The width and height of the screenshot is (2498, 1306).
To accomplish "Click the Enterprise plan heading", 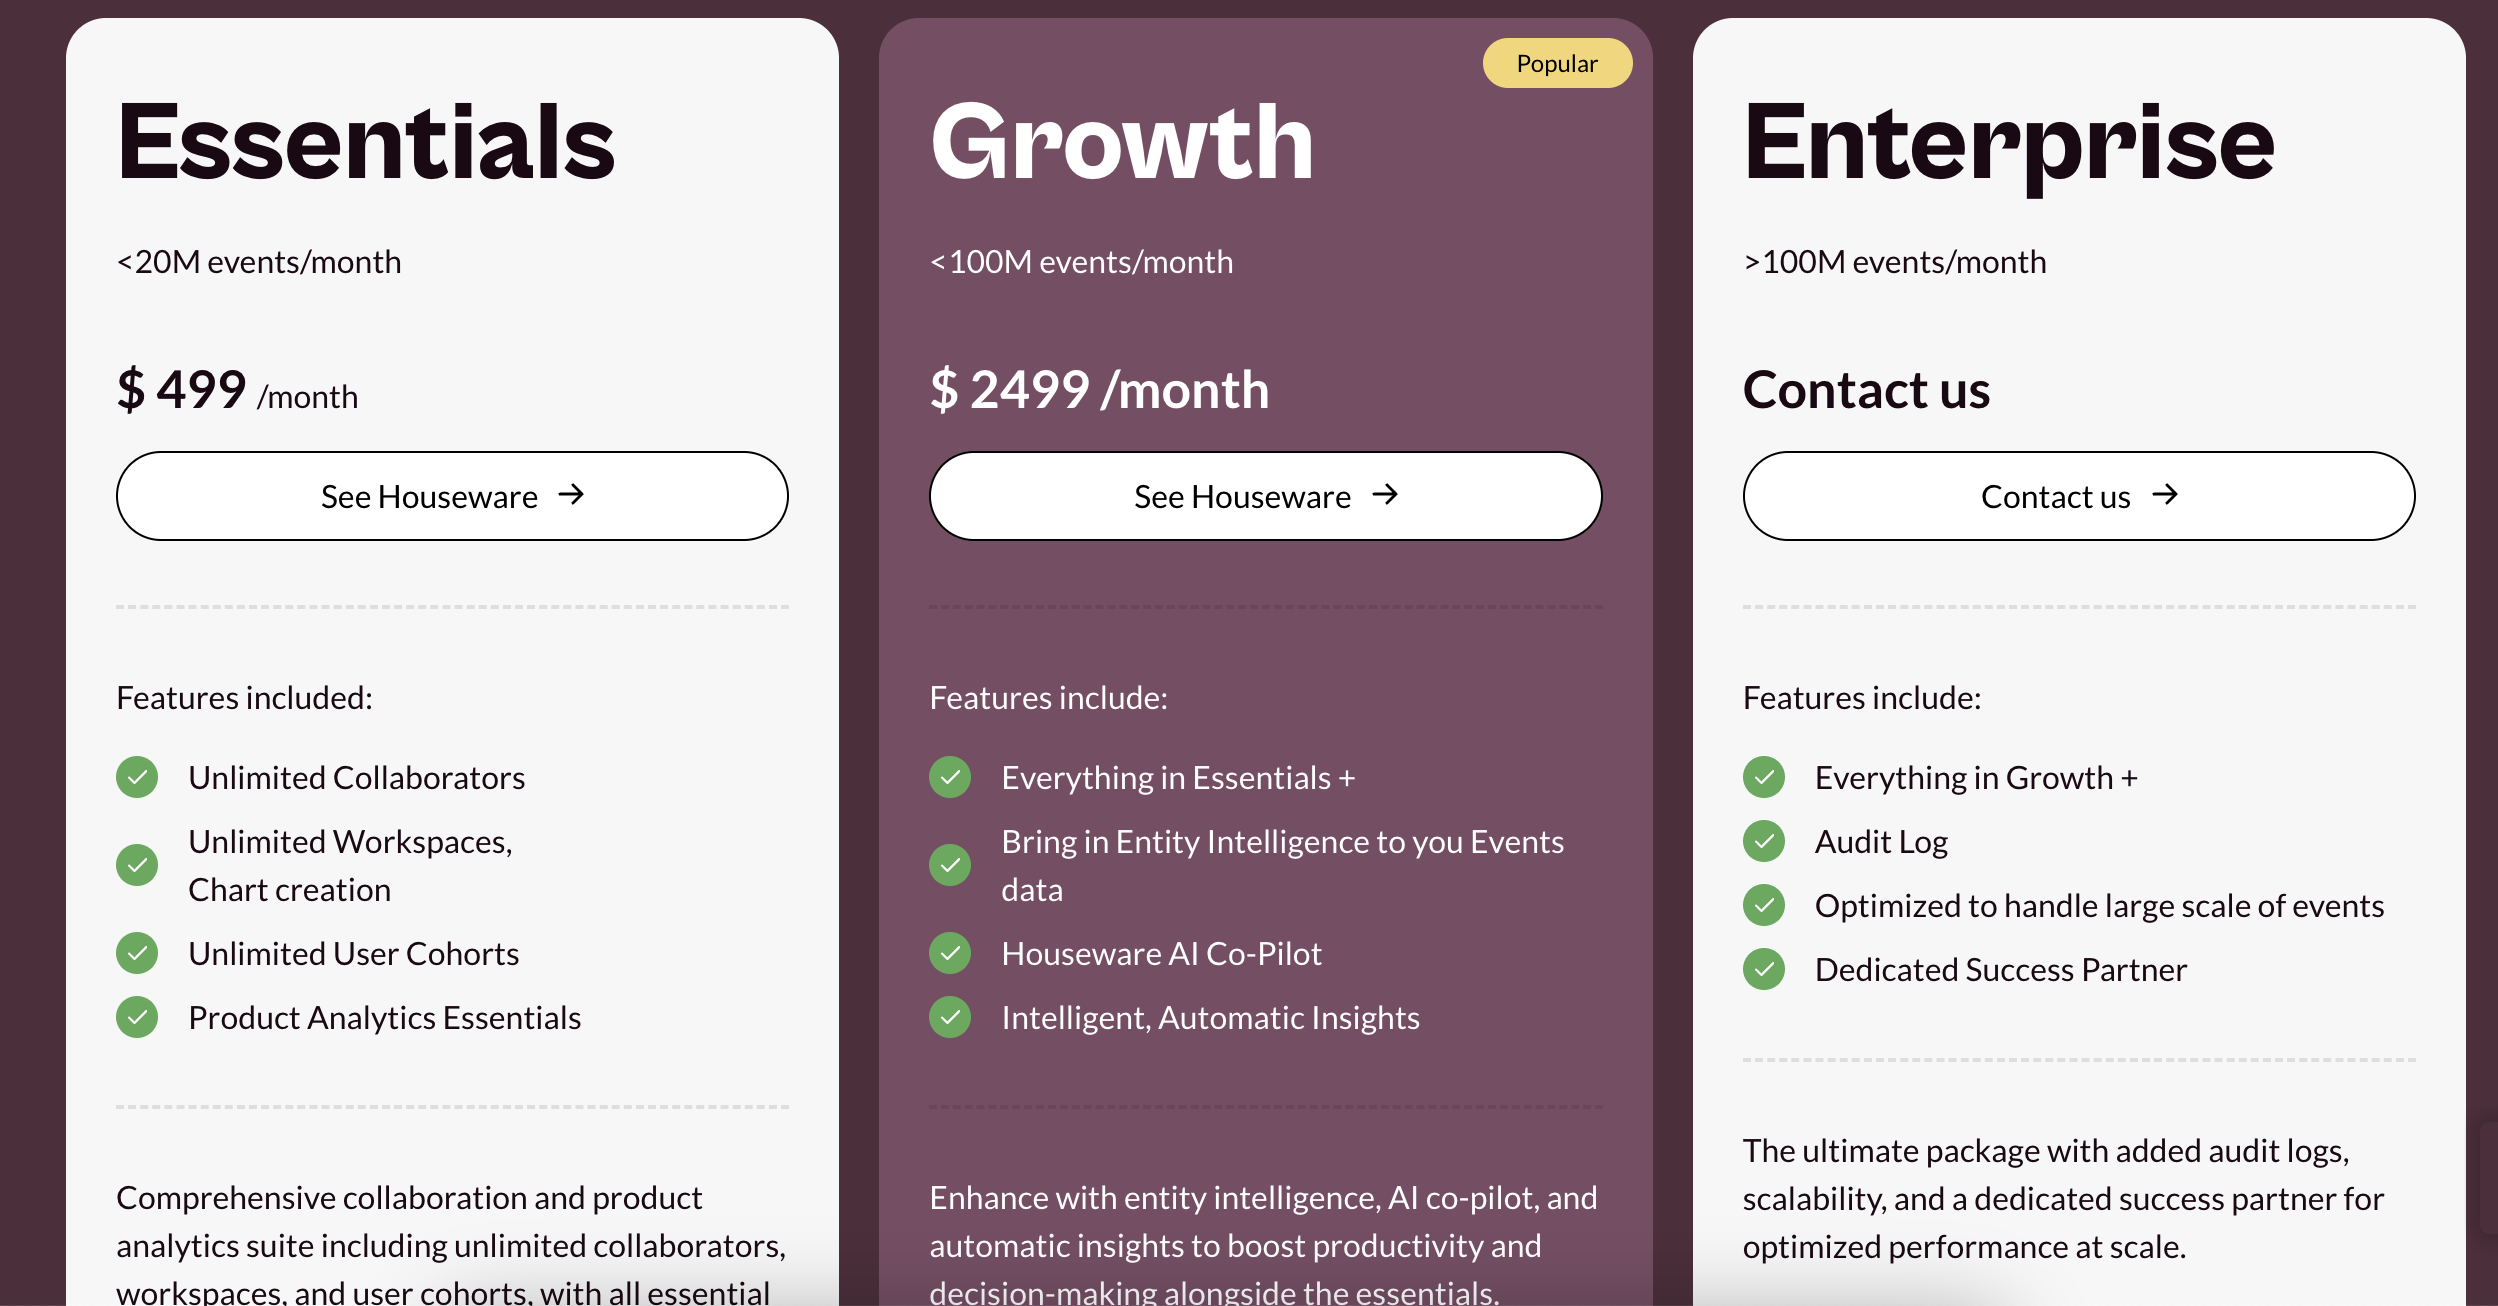I will click(2009, 146).
